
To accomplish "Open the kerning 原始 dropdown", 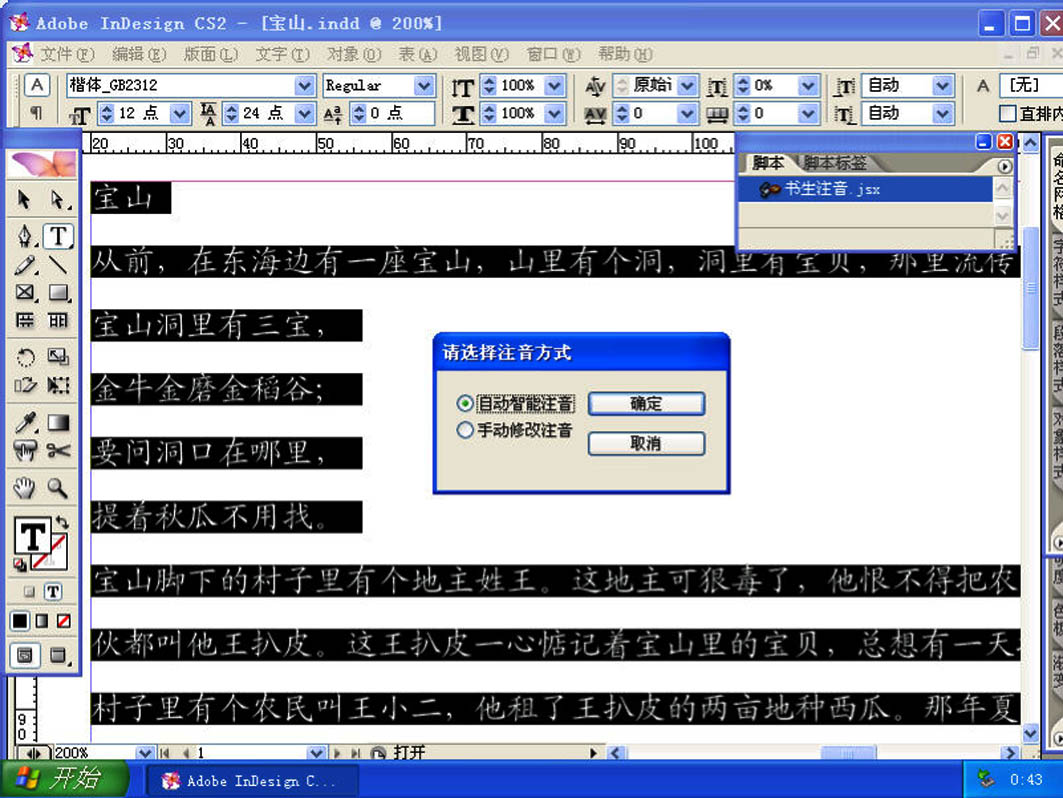I will tap(687, 85).
